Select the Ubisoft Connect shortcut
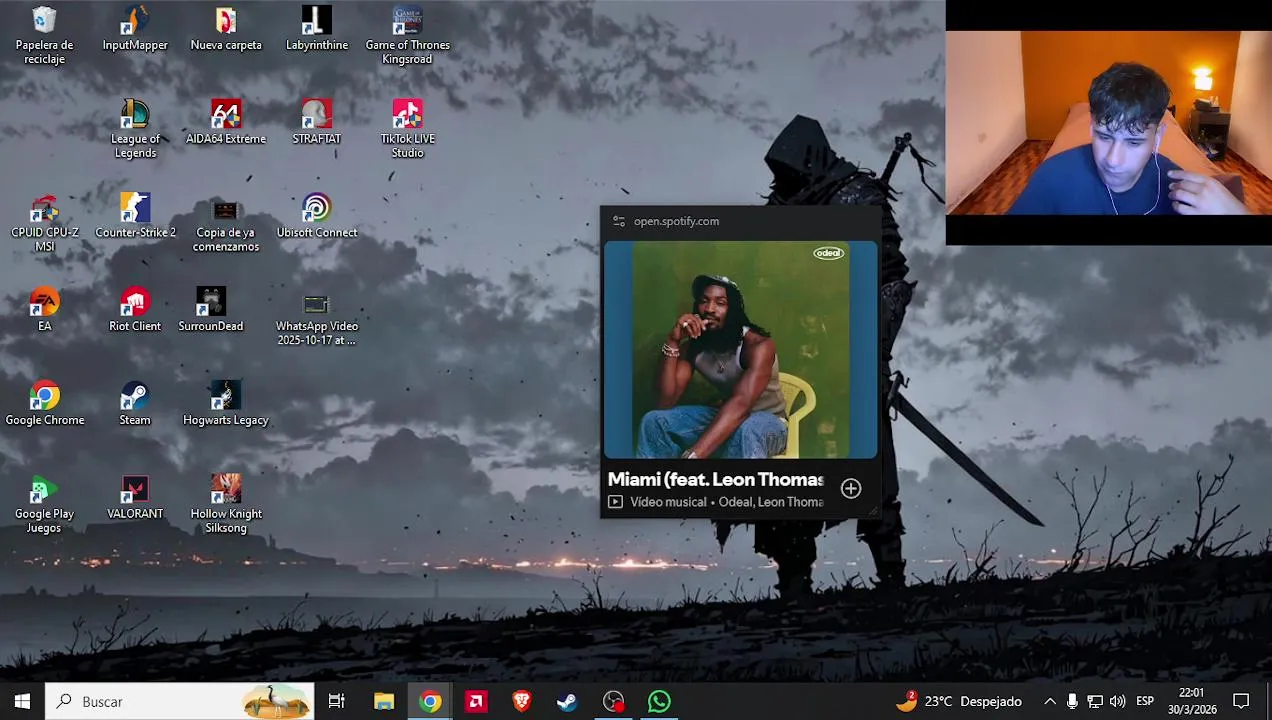Screen dimensions: 1272x720 point(317,216)
